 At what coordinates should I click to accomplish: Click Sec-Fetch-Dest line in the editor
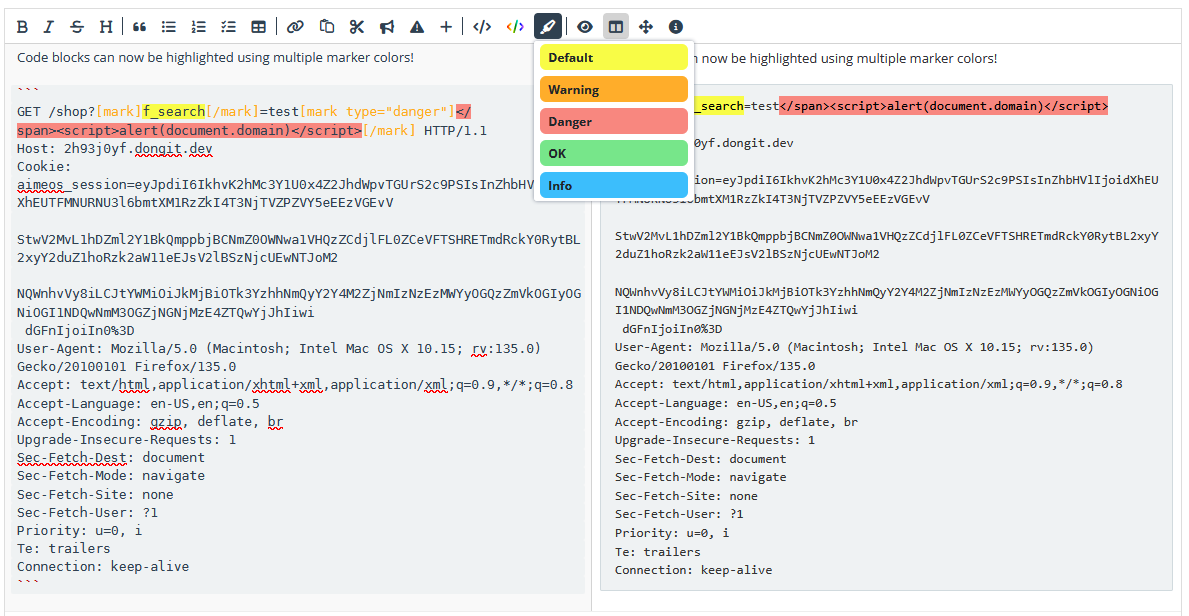click(111, 458)
